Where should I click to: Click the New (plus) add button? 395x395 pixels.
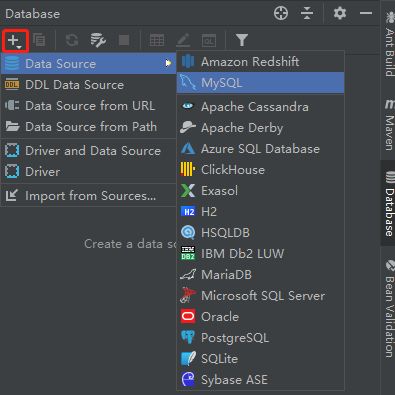15,41
